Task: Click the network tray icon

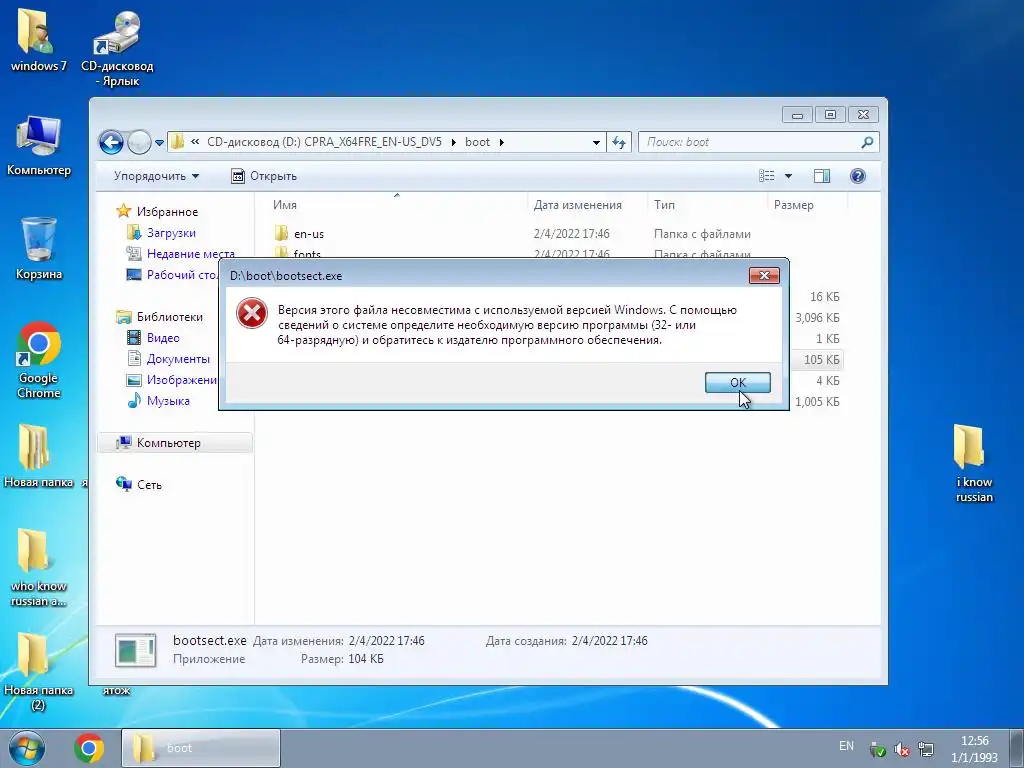Action: coord(925,750)
